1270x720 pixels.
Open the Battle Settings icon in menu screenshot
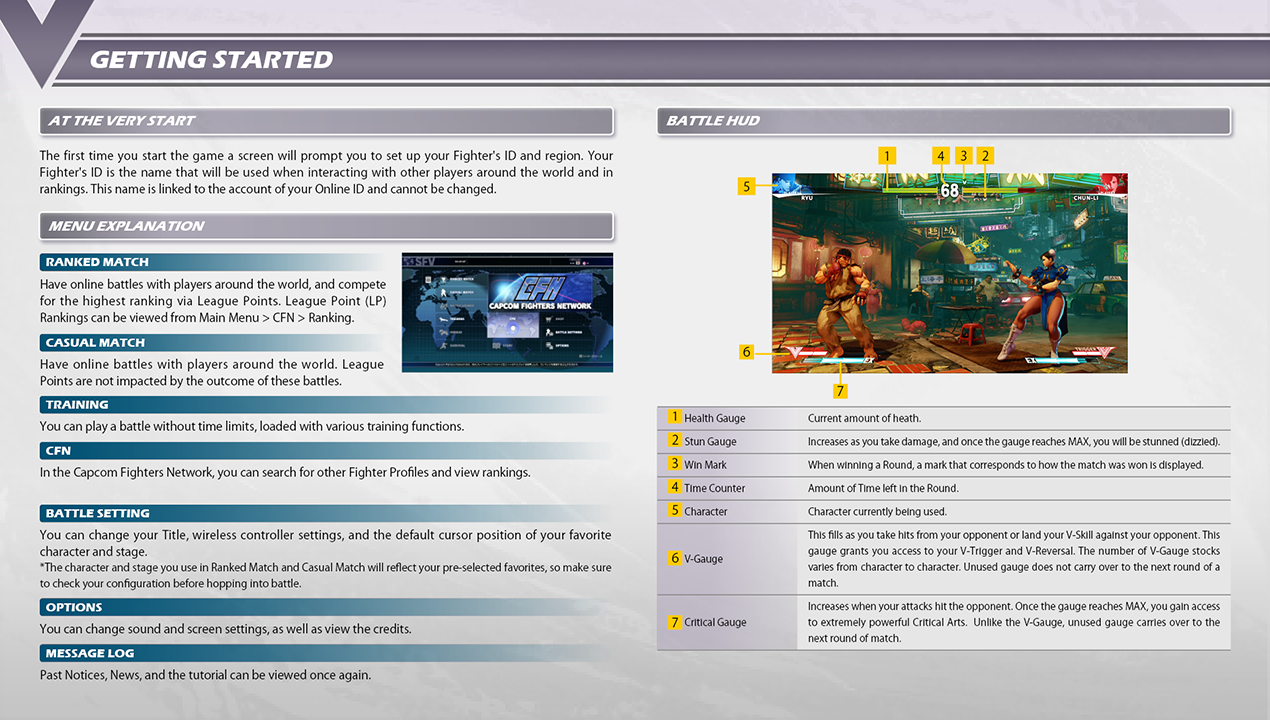(549, 332)
